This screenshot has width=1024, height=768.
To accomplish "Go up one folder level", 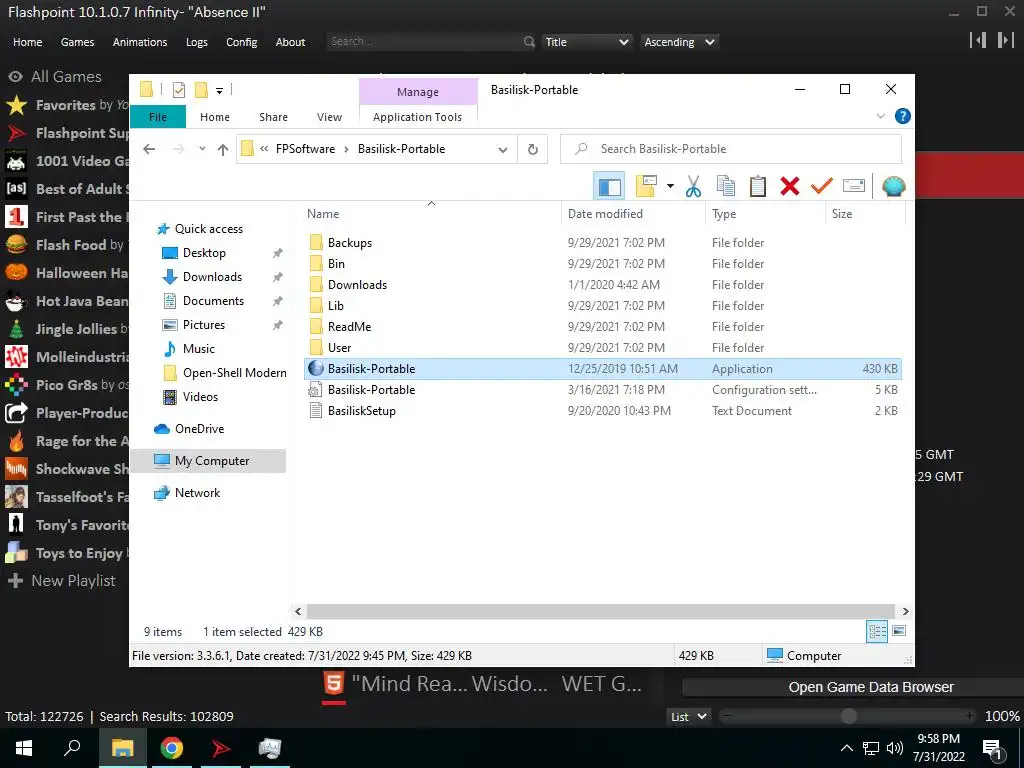I will point(223,150).
